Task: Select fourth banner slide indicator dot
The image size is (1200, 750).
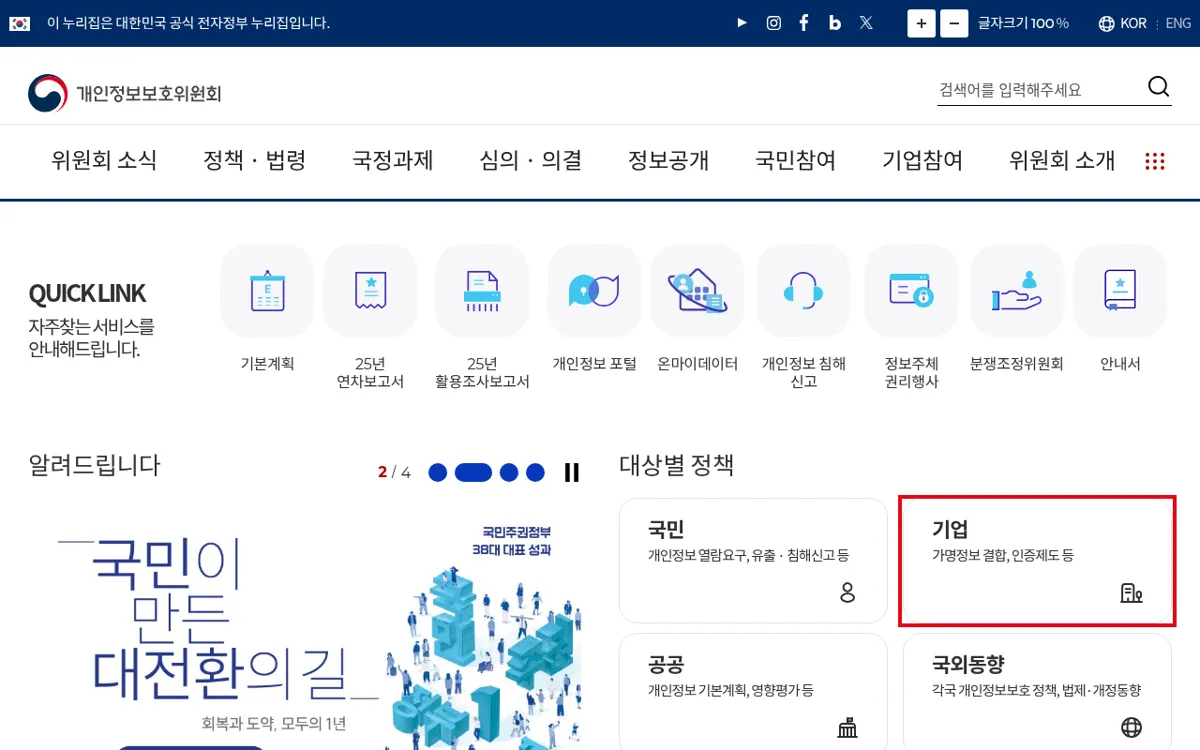Action: pyautogui.click(x=535, y=472)
